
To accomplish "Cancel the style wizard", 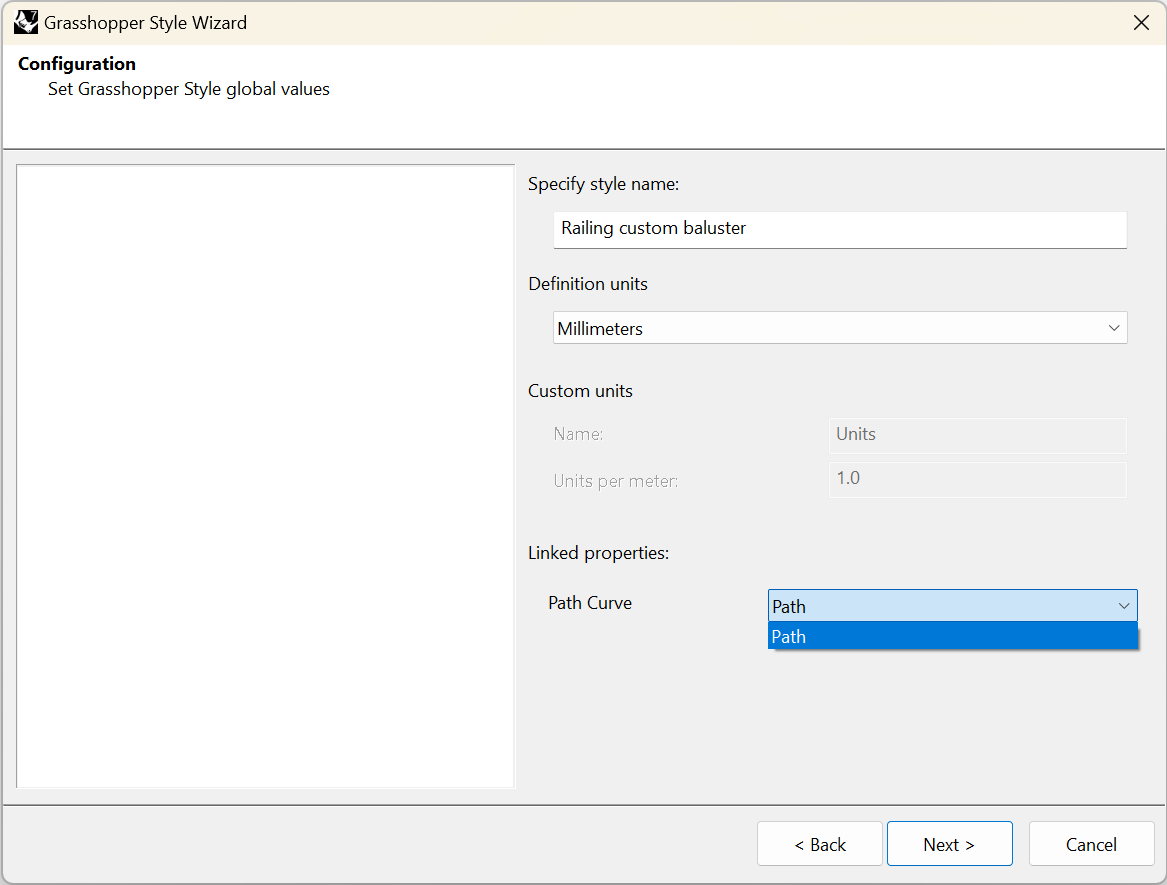I will click(x=1091, y=844).
